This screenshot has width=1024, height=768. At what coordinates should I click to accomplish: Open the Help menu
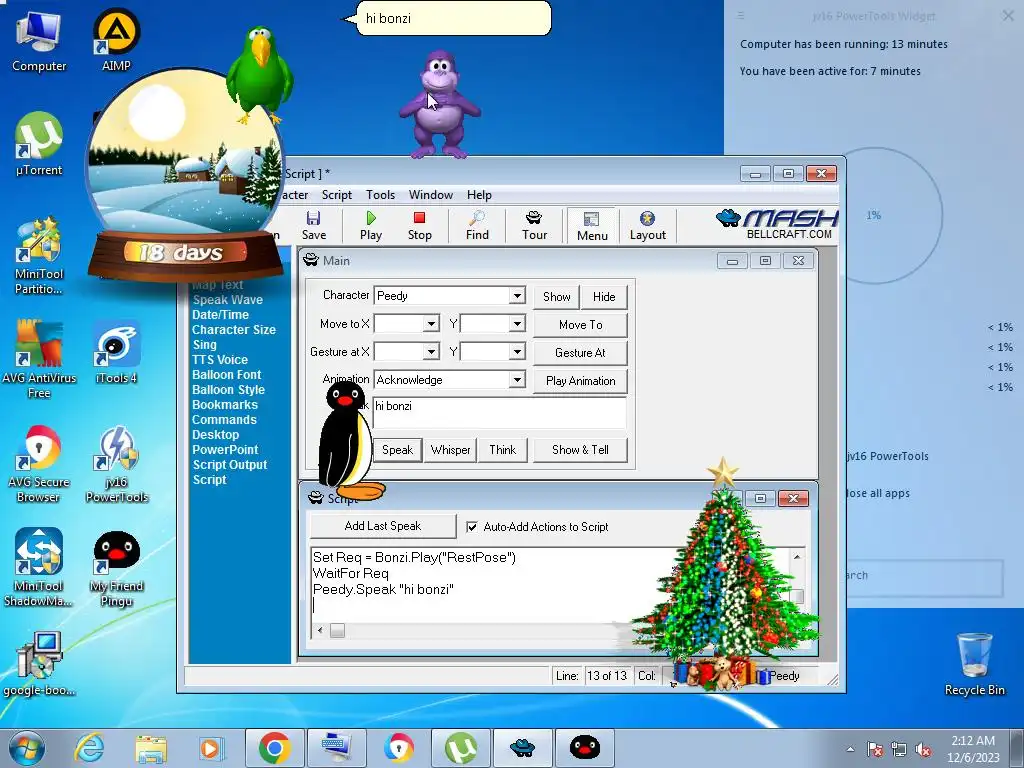pos(479,195)
